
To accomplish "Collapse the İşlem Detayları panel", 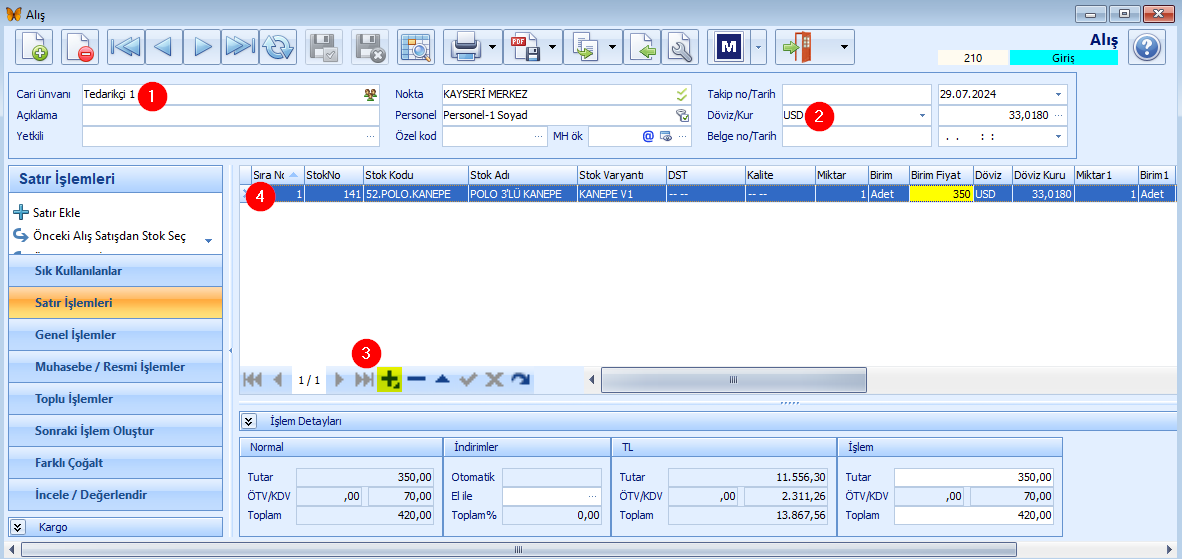I will click(x=246, y=421).
